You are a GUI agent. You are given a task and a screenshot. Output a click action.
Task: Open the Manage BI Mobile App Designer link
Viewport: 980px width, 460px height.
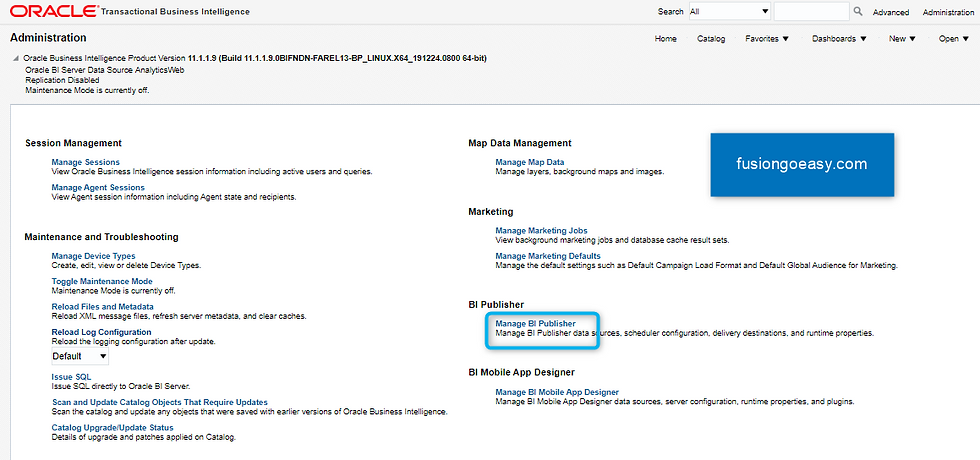point(557,392)
